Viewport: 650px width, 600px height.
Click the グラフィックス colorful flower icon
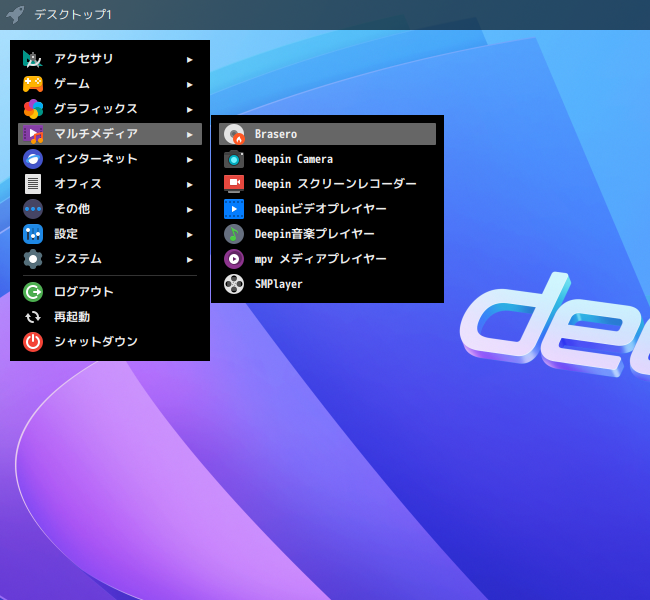[33, 109]
